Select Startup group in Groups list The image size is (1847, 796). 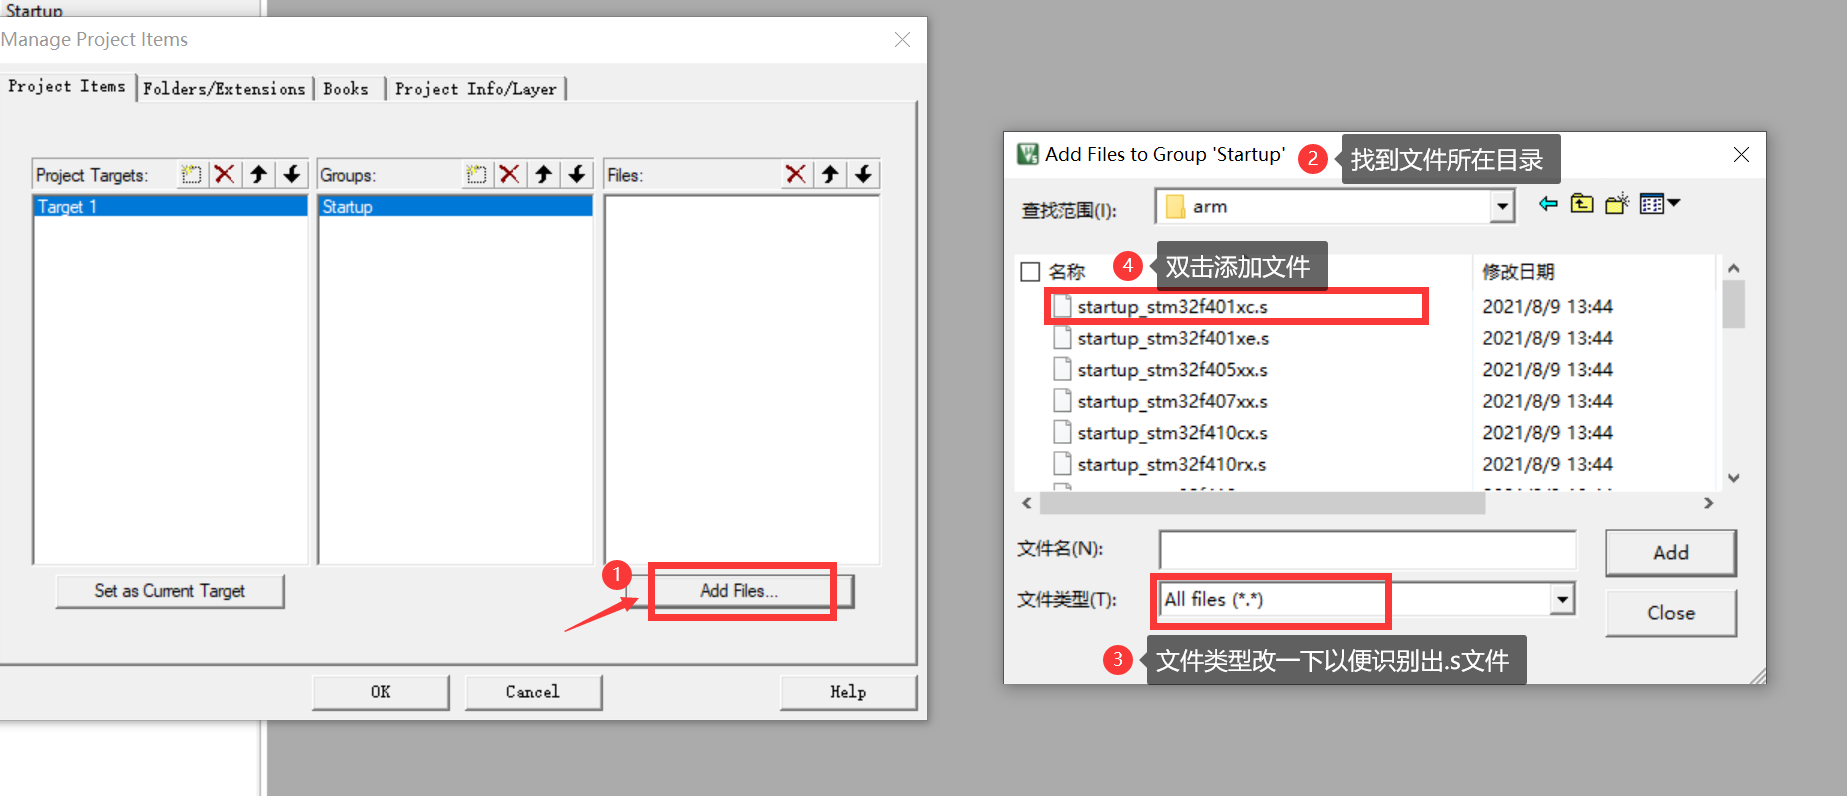coord(455,207)
